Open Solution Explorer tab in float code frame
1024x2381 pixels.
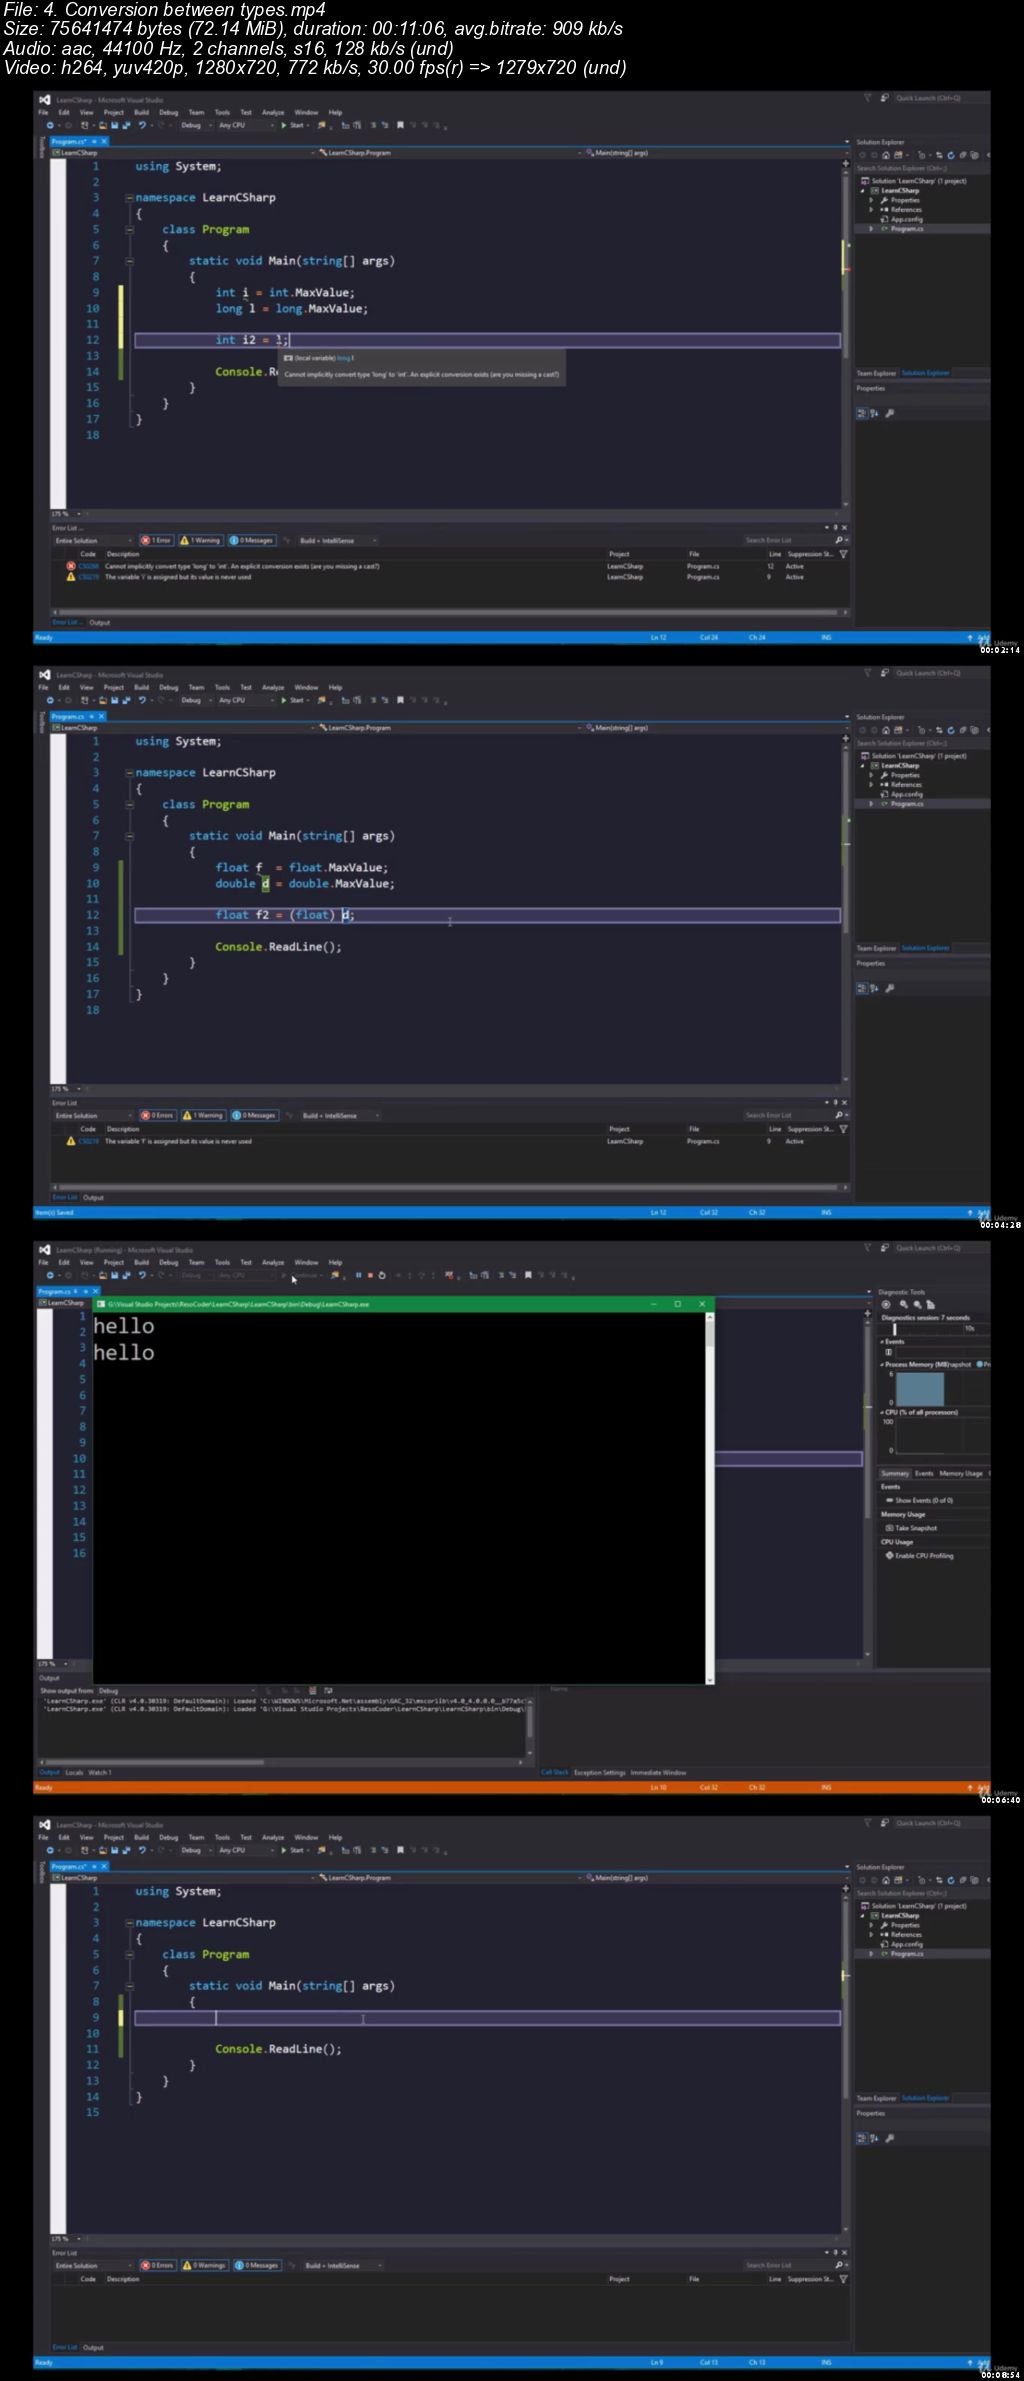(x=926, y=948)
